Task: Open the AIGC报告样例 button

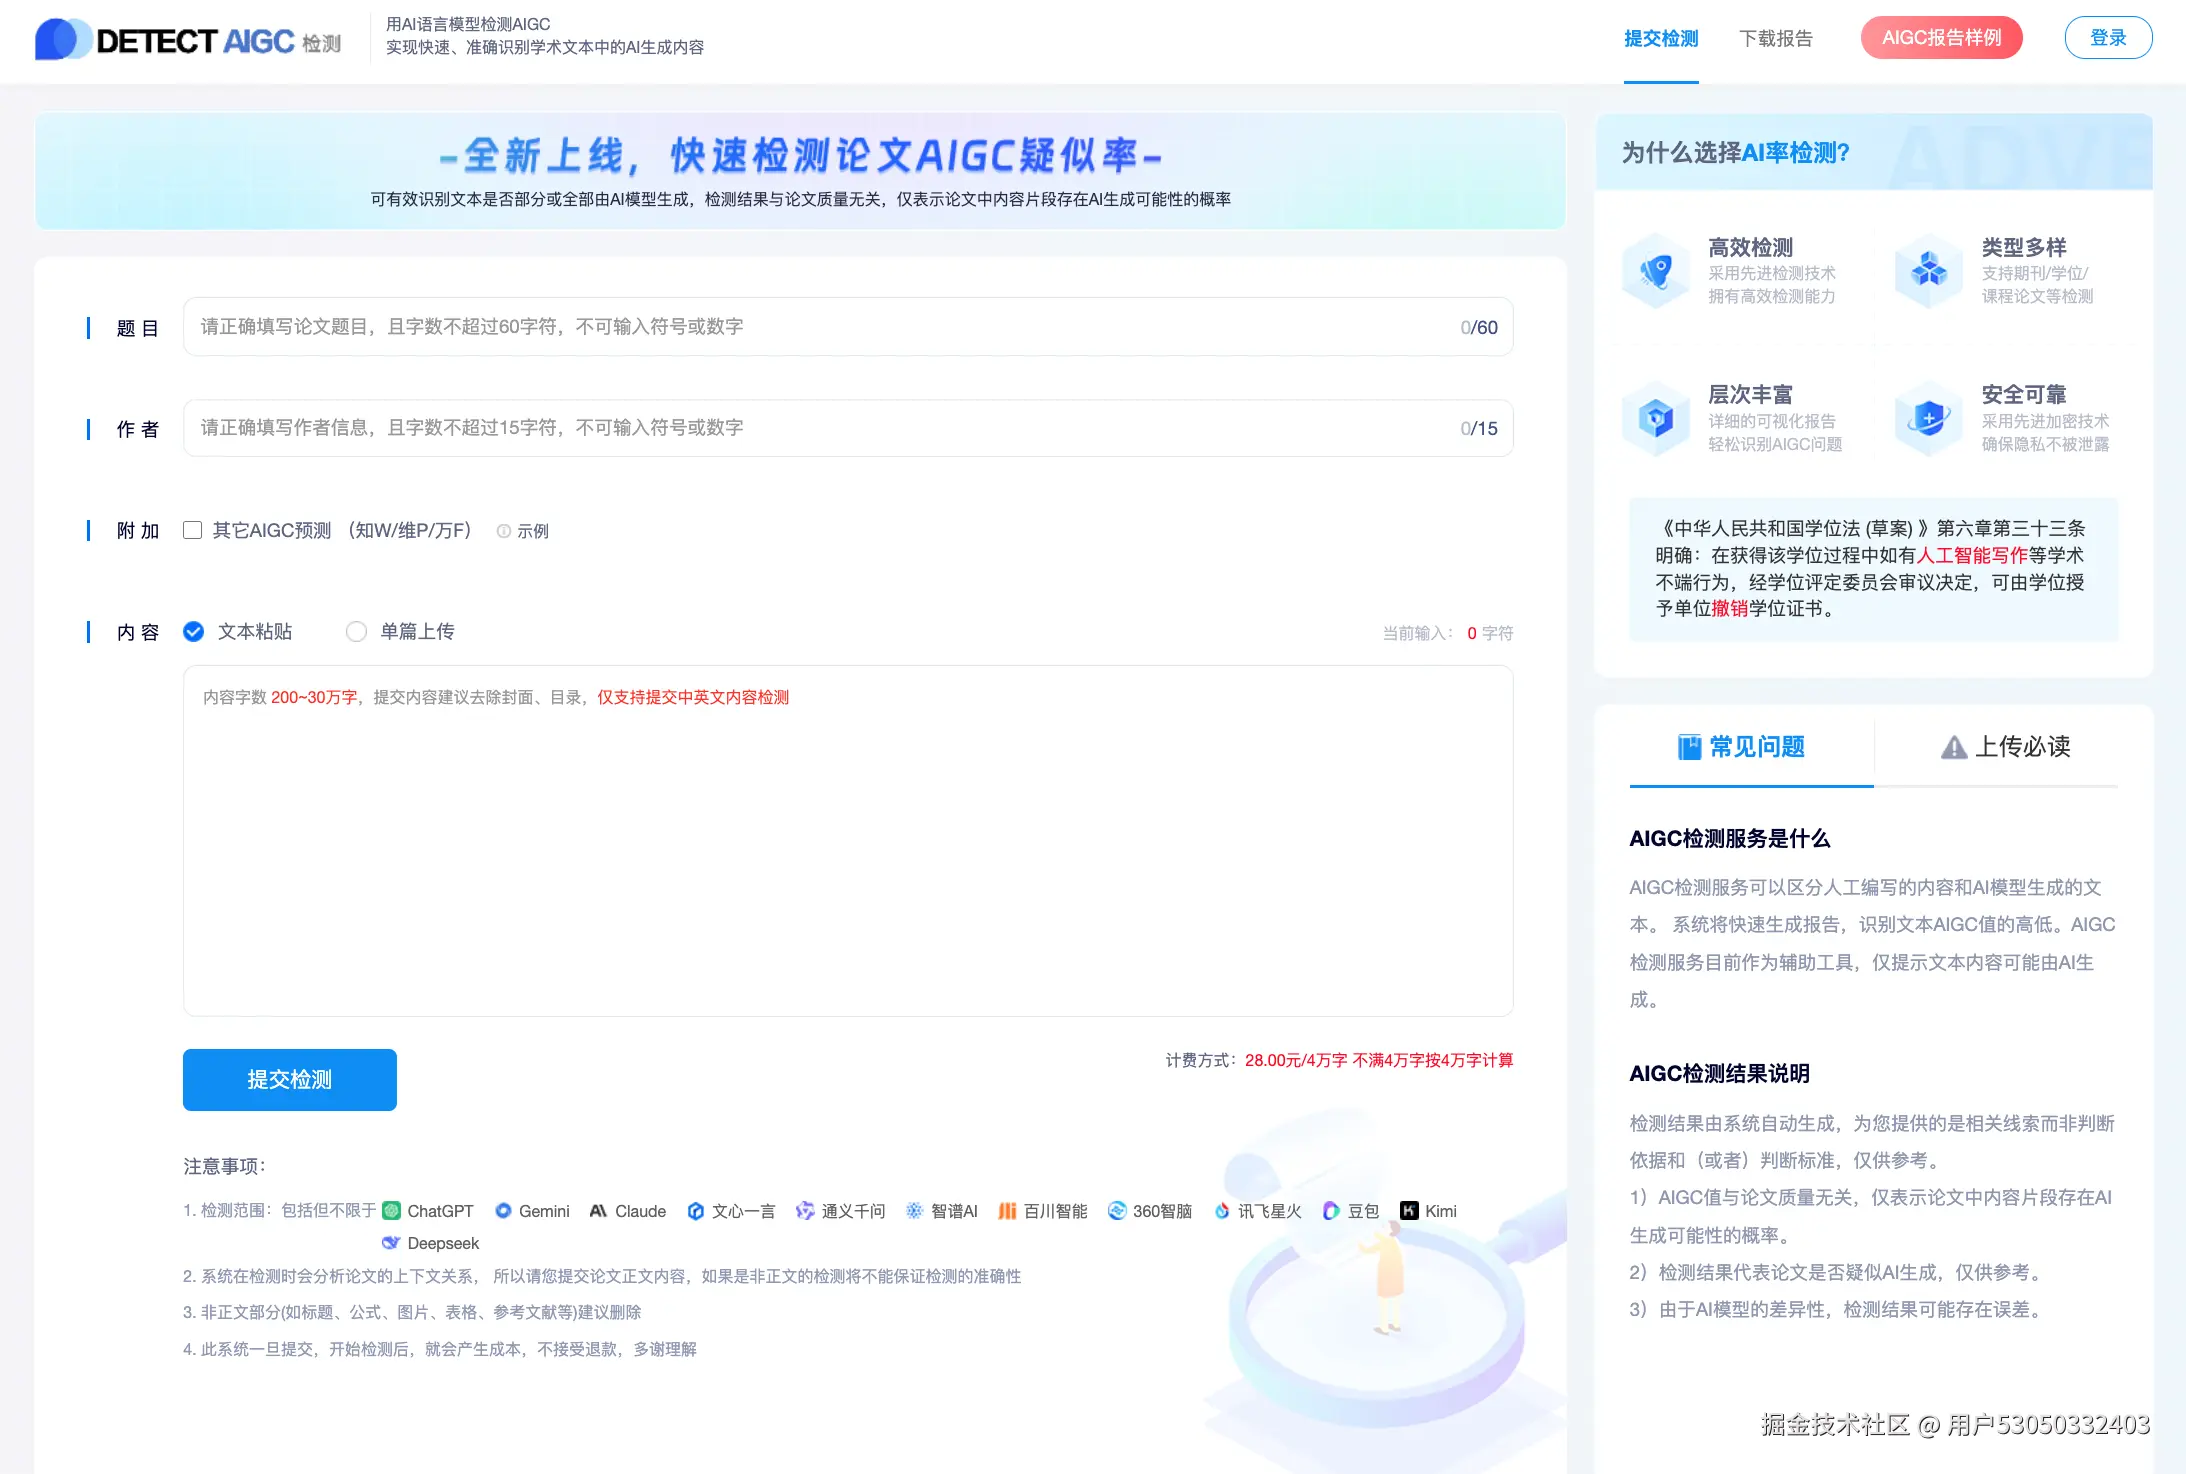Action: click(1941, 38)
